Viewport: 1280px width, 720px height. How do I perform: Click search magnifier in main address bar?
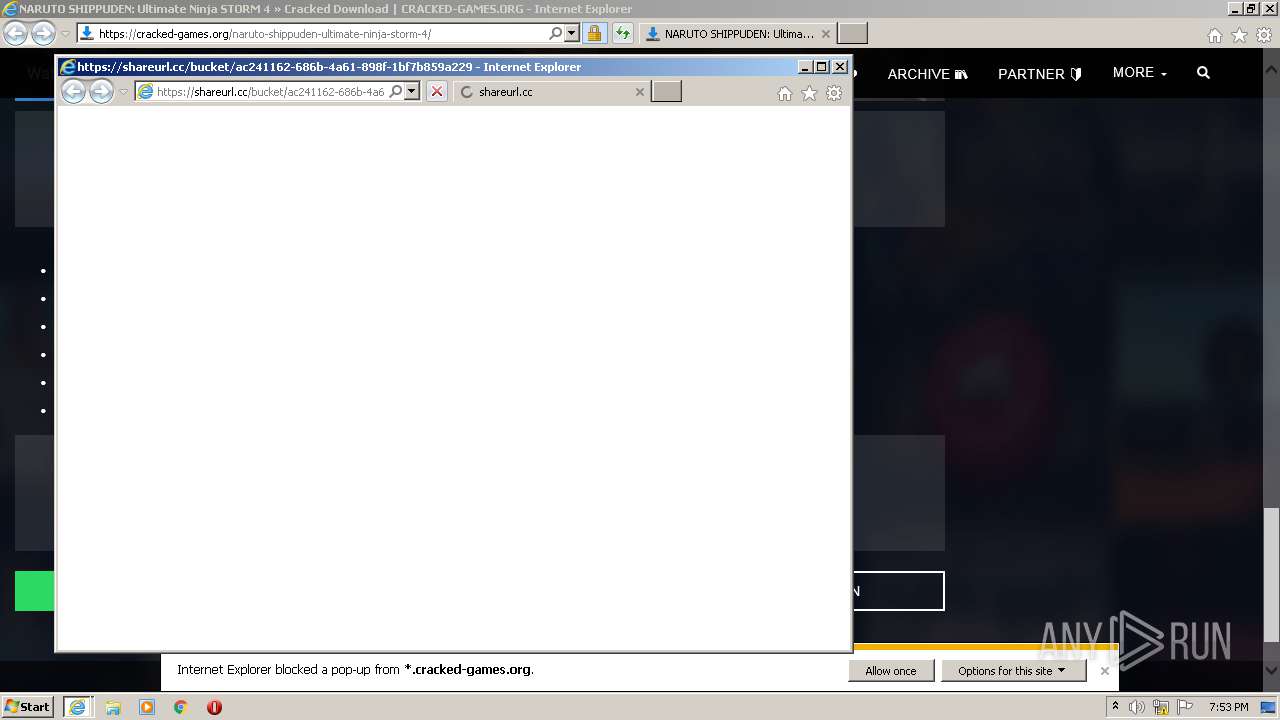click(556, 34)
